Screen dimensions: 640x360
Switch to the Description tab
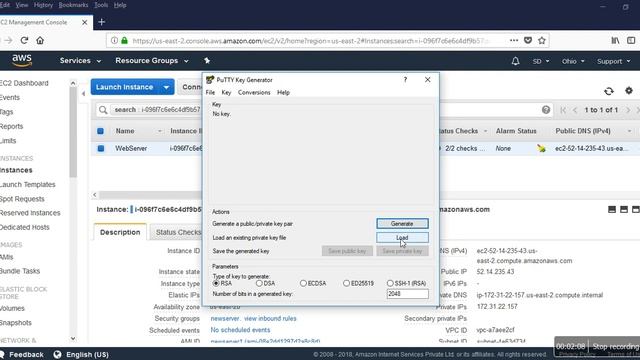click(120, 232)
